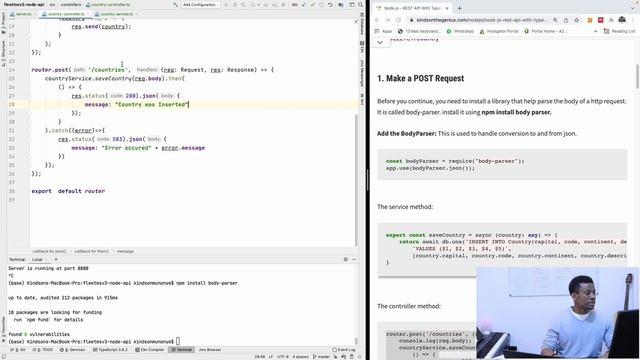Viewport: 640px width, 360px height.
Task: Collapse the table of contents chevron on webpage
Action: click(380, 42)
